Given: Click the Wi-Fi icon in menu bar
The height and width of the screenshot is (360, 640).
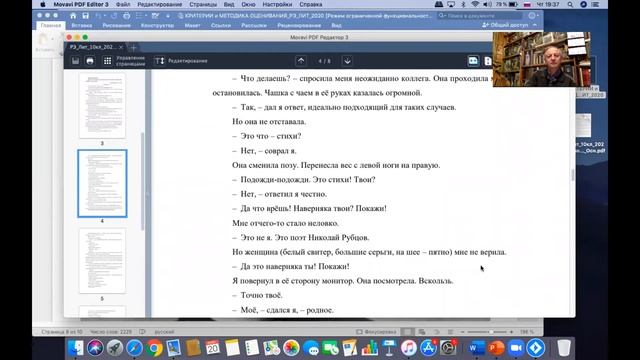Looking at the screenshot, I should pyautogui.click(x=475, y=4).
